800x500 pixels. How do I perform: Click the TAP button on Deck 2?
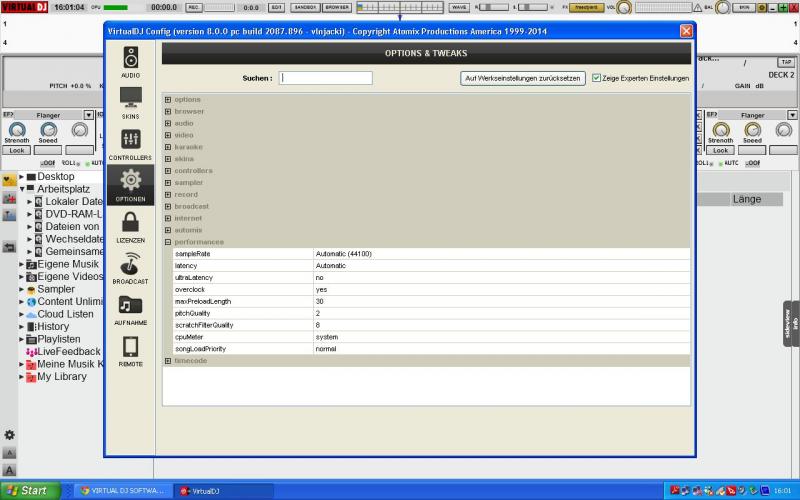[x=786, y=62]
